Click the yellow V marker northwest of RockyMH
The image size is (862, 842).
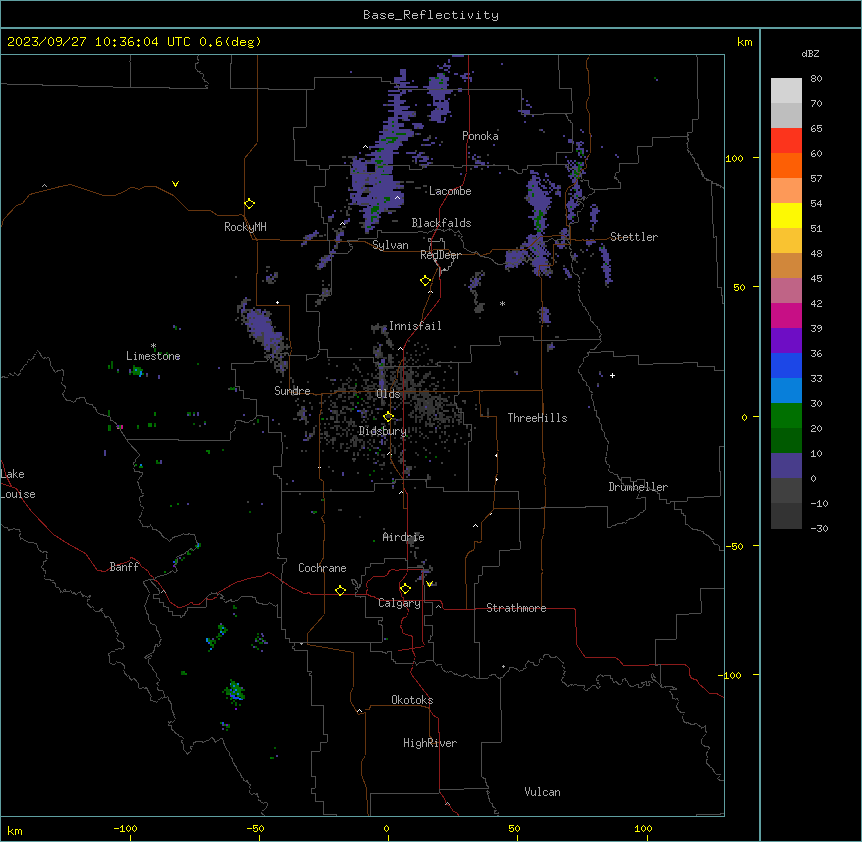175,184
